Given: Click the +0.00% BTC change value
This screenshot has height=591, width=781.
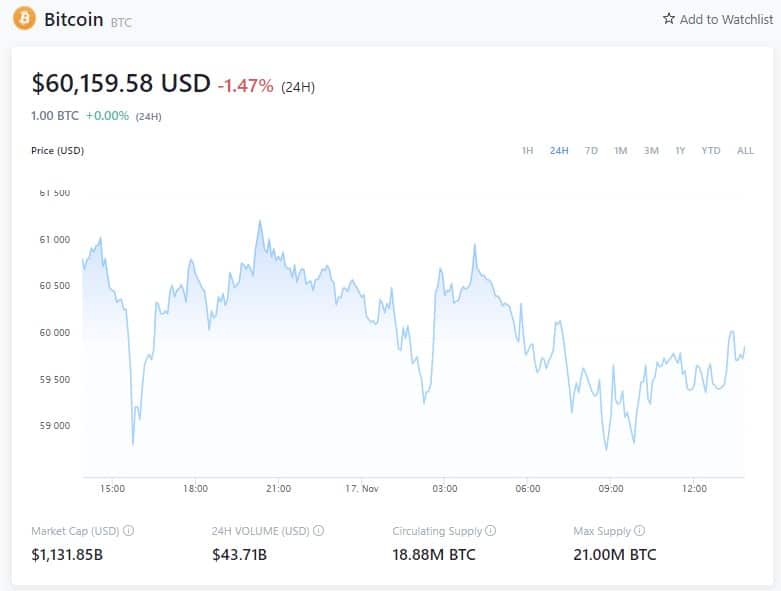Looking at the screenshot, I should click(x=107, y=116).
